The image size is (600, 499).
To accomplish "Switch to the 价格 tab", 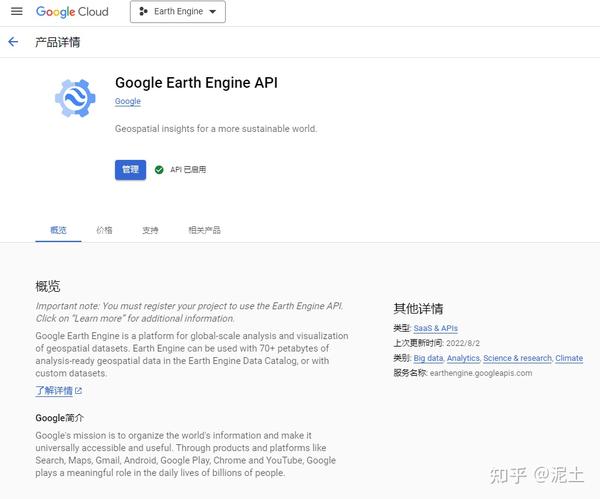I will point(104,230).
